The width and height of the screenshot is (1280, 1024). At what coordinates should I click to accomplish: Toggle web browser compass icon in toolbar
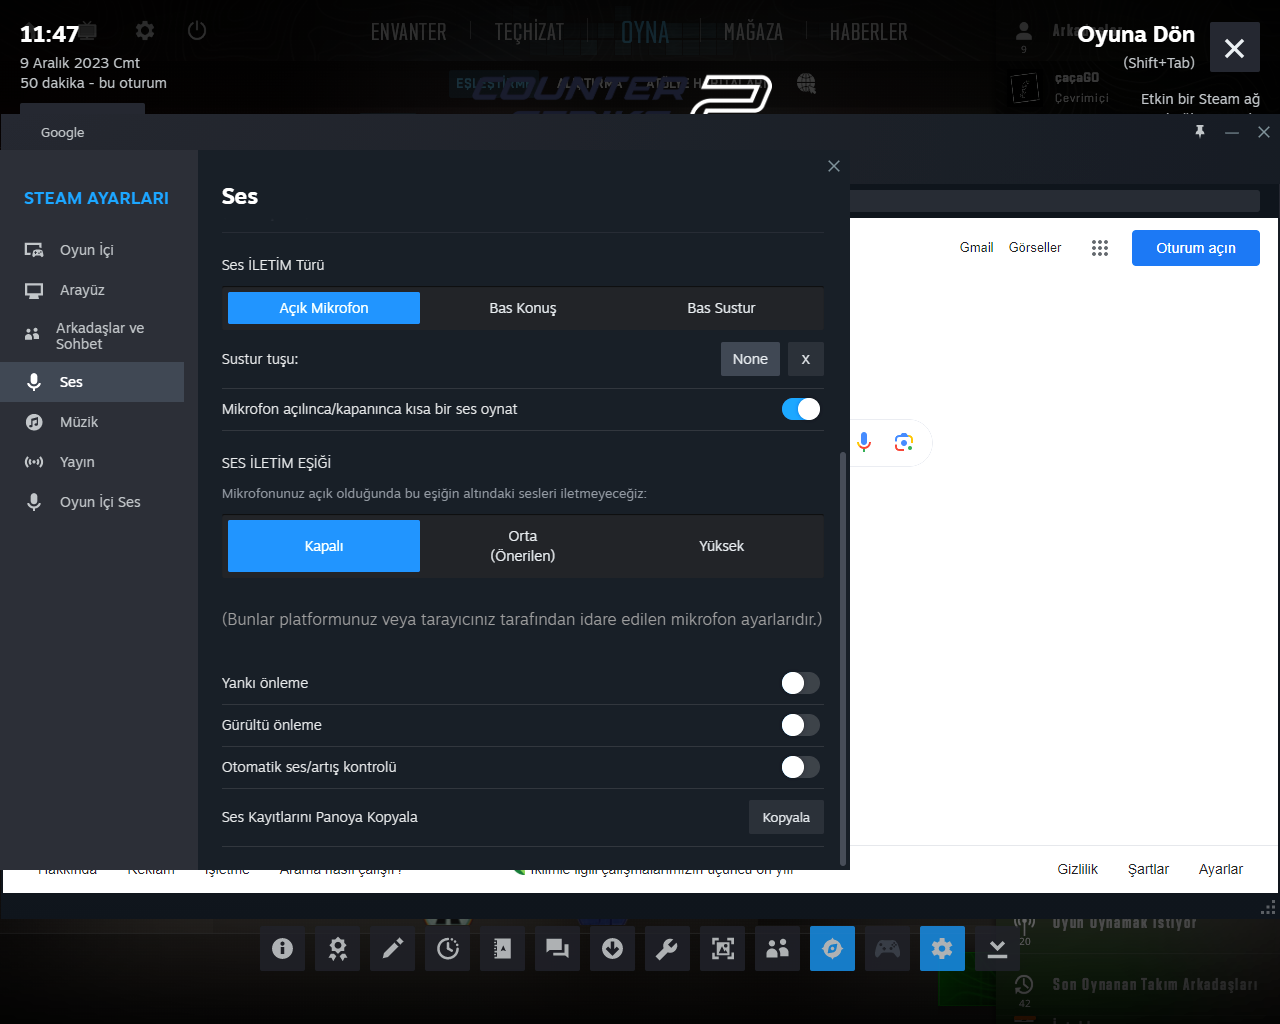coord(832,948)
